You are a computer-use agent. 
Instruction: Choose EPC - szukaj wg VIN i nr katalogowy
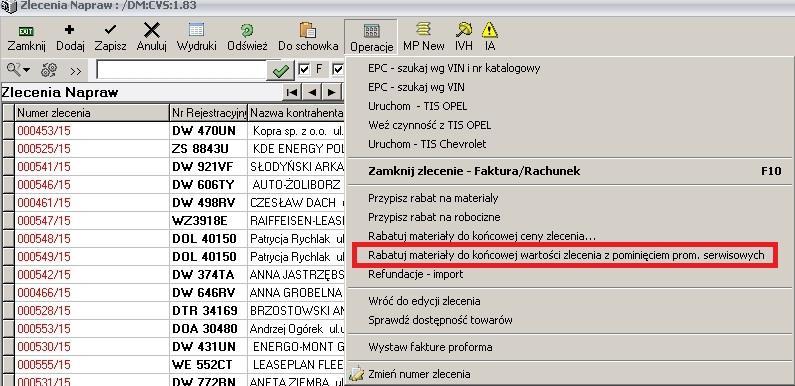tap(454, 68)
